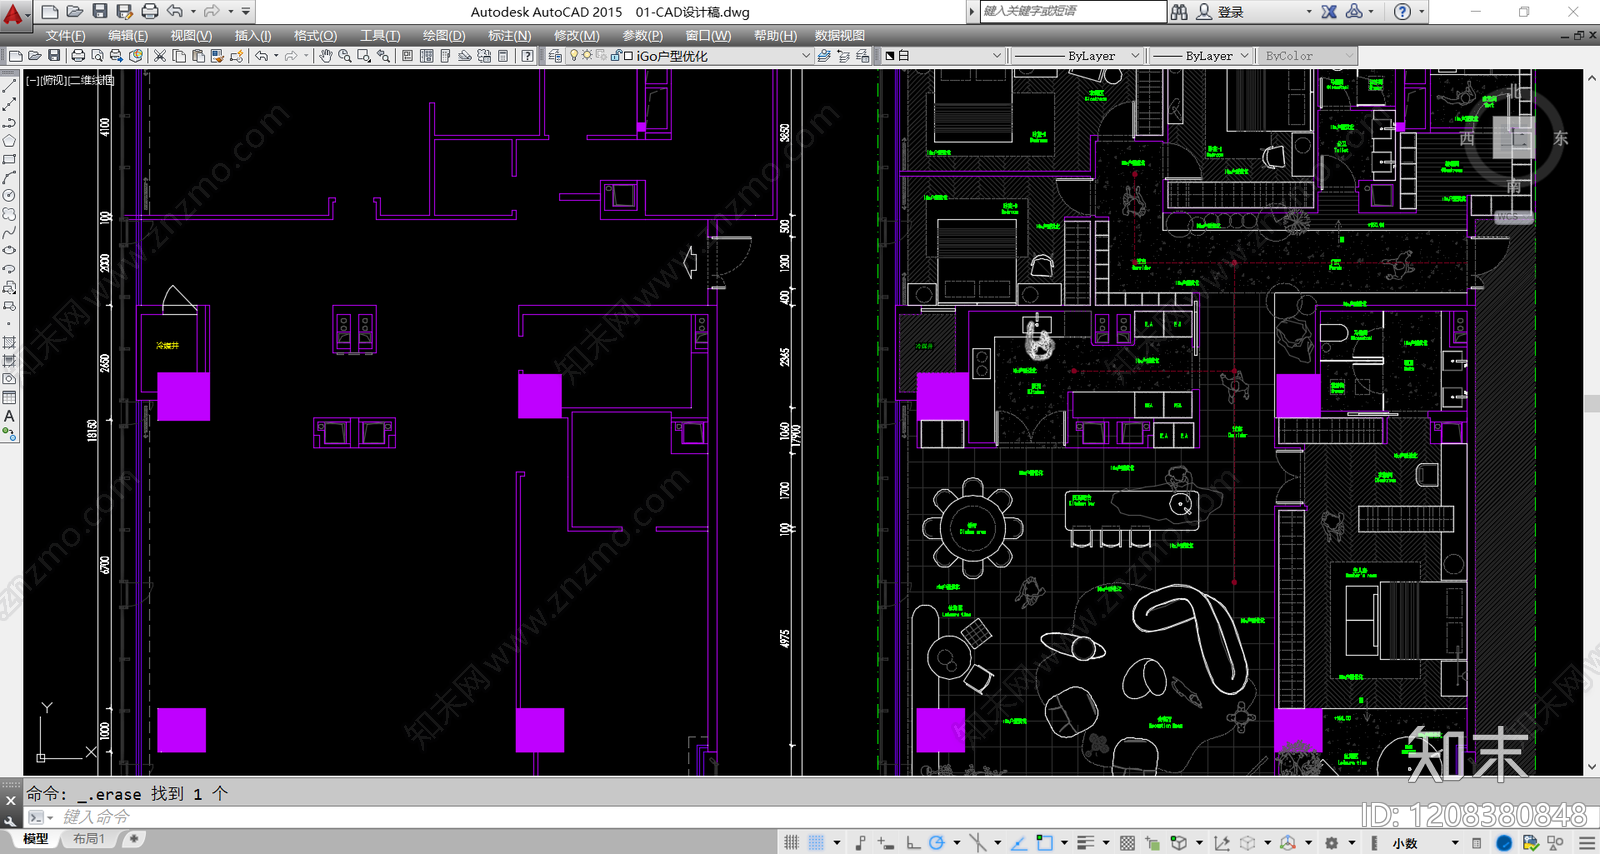1600x854 pixels.
Task: Open the second ByLayer lineweight dropdown
Action: pyautogui.click(x=1200, y=56)
